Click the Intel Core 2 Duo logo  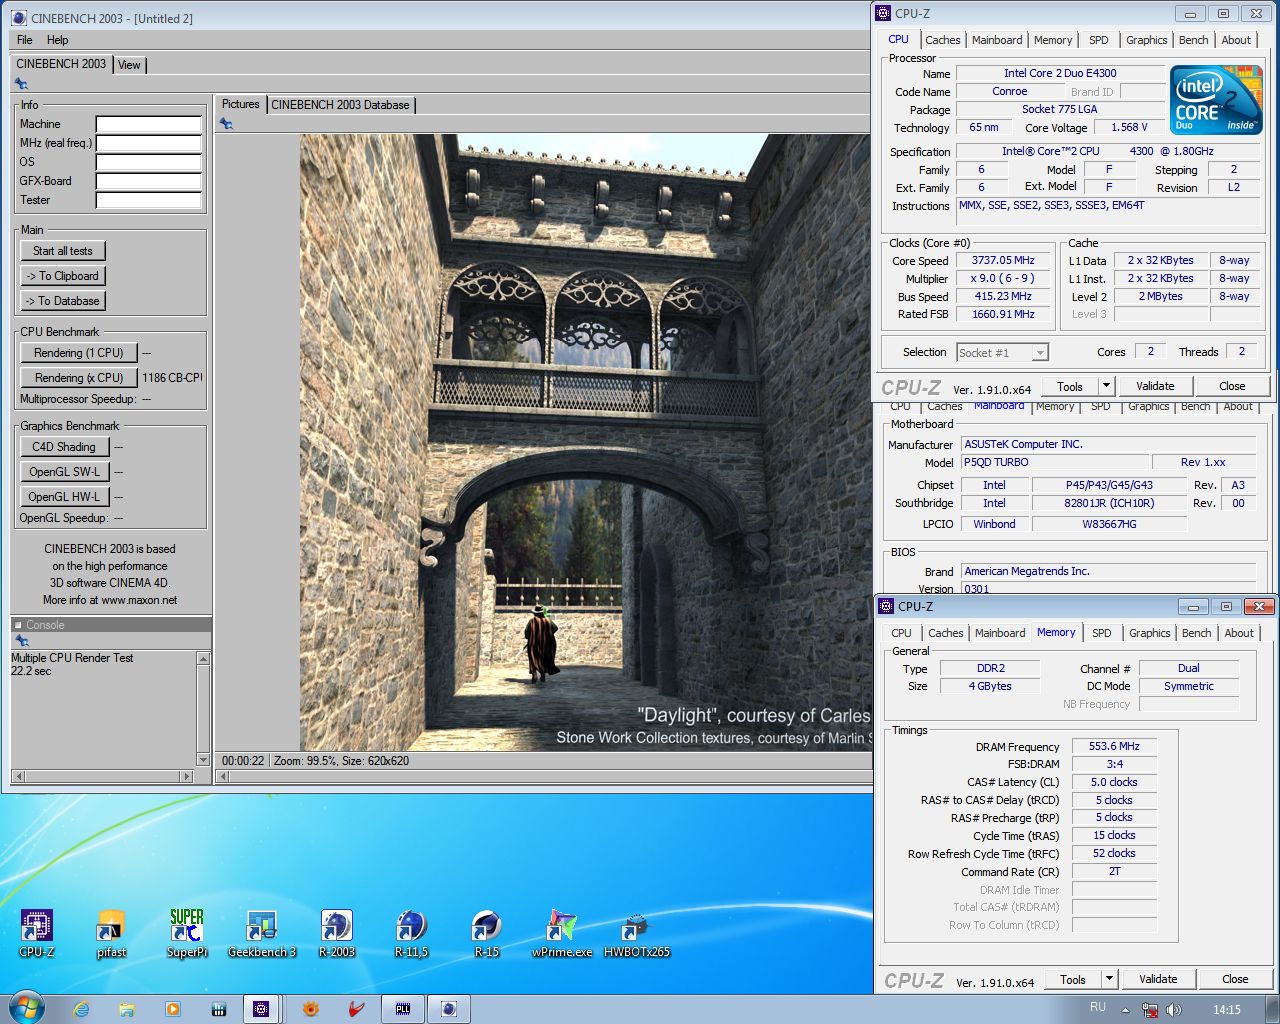1217,100
